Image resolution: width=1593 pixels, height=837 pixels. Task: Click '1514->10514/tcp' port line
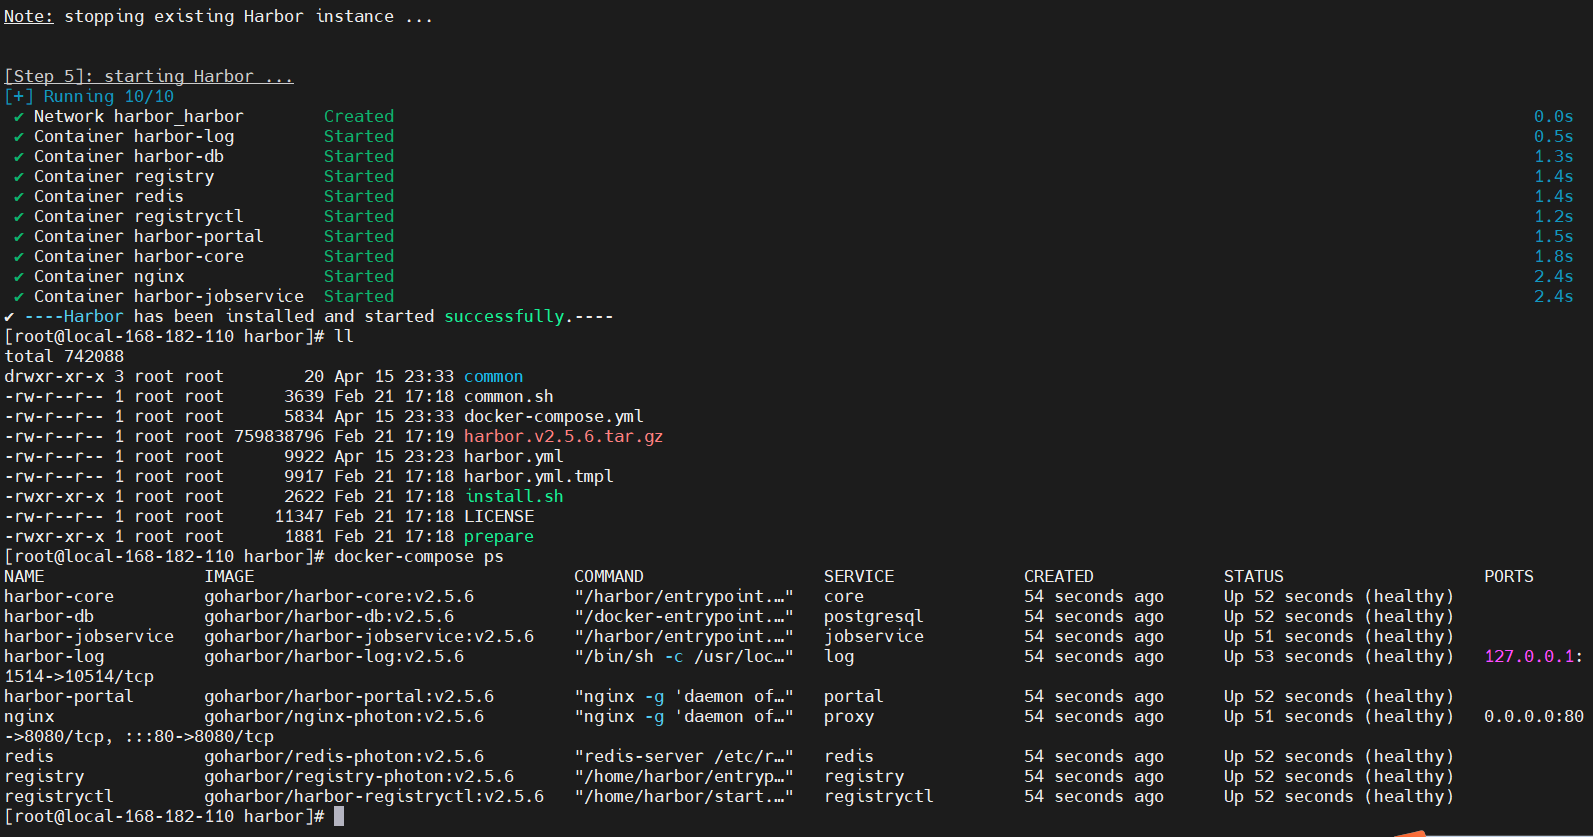[x=79, y=677]
